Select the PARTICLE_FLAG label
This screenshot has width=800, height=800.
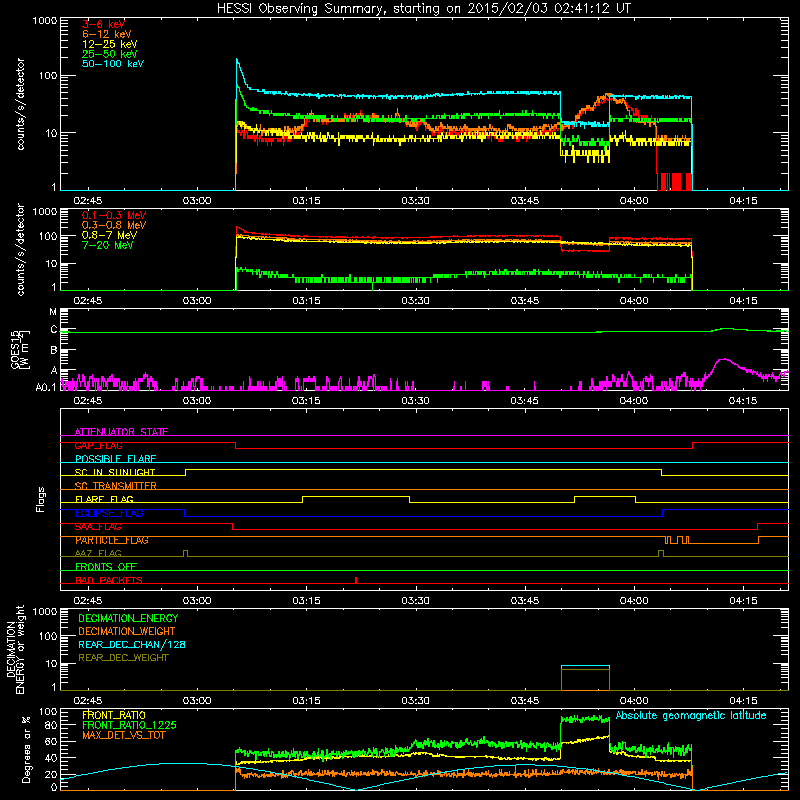112,540
